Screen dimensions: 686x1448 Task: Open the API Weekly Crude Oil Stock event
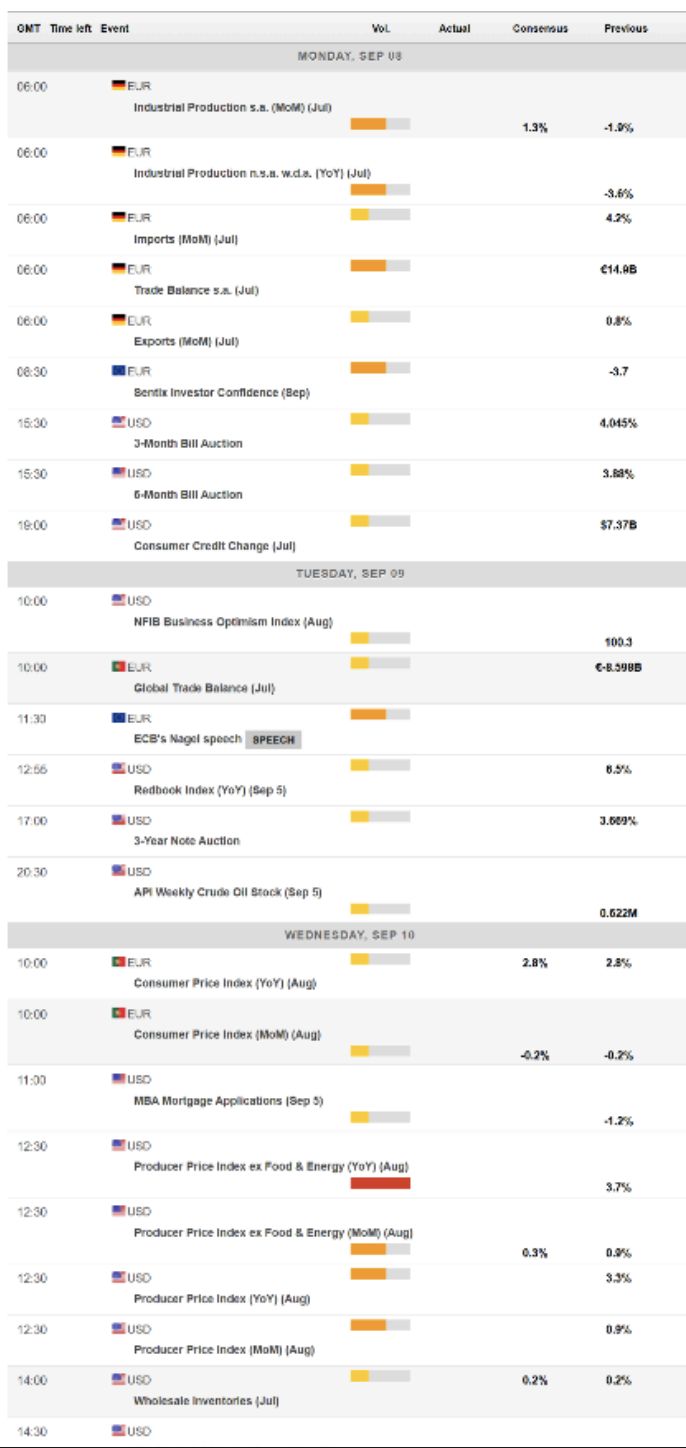[x=228, y=892]
